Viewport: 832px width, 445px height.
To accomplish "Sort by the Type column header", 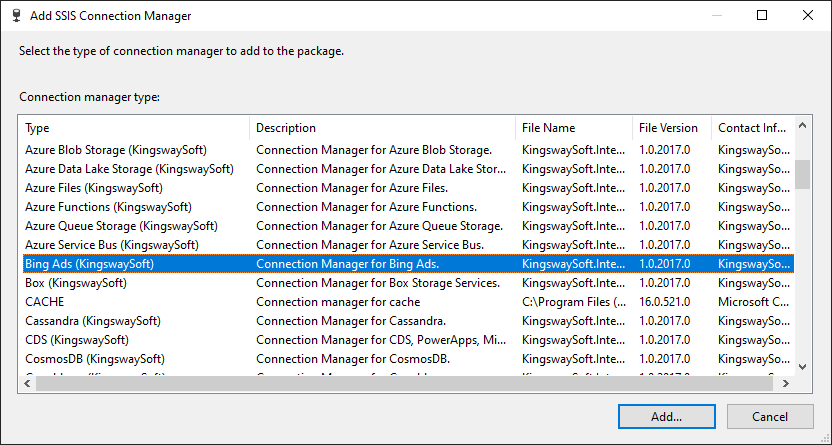I will (136, 128).
